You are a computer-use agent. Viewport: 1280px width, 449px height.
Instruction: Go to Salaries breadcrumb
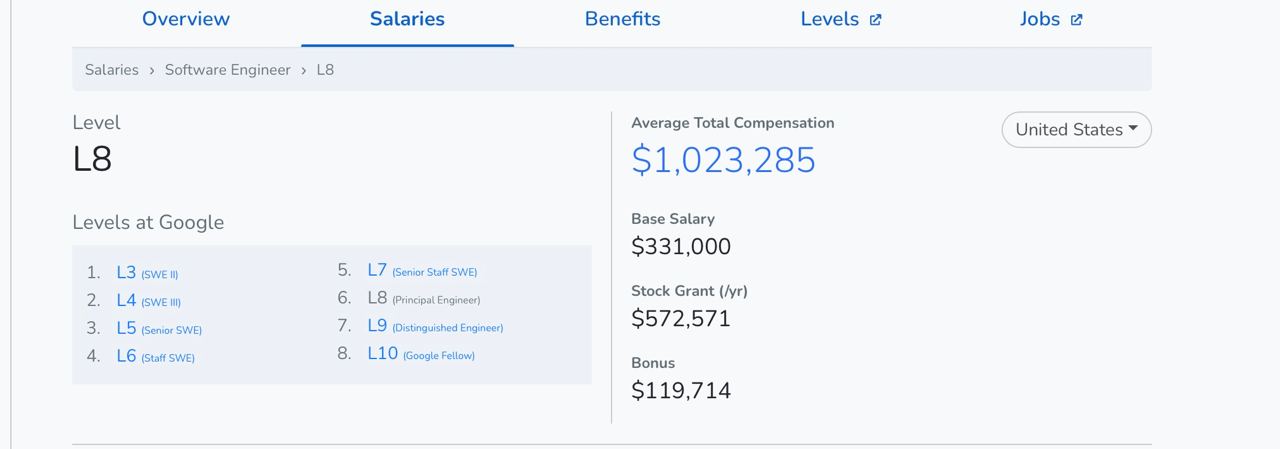[x=112, y=70]
